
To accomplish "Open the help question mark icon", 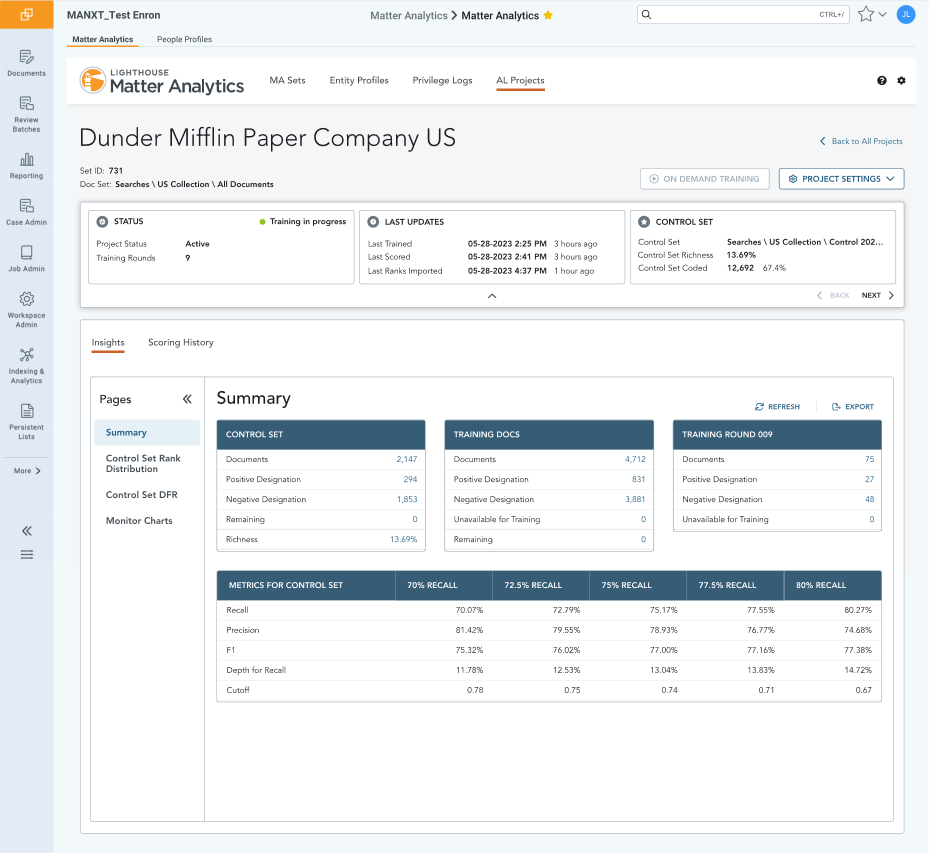I will 882,81.
